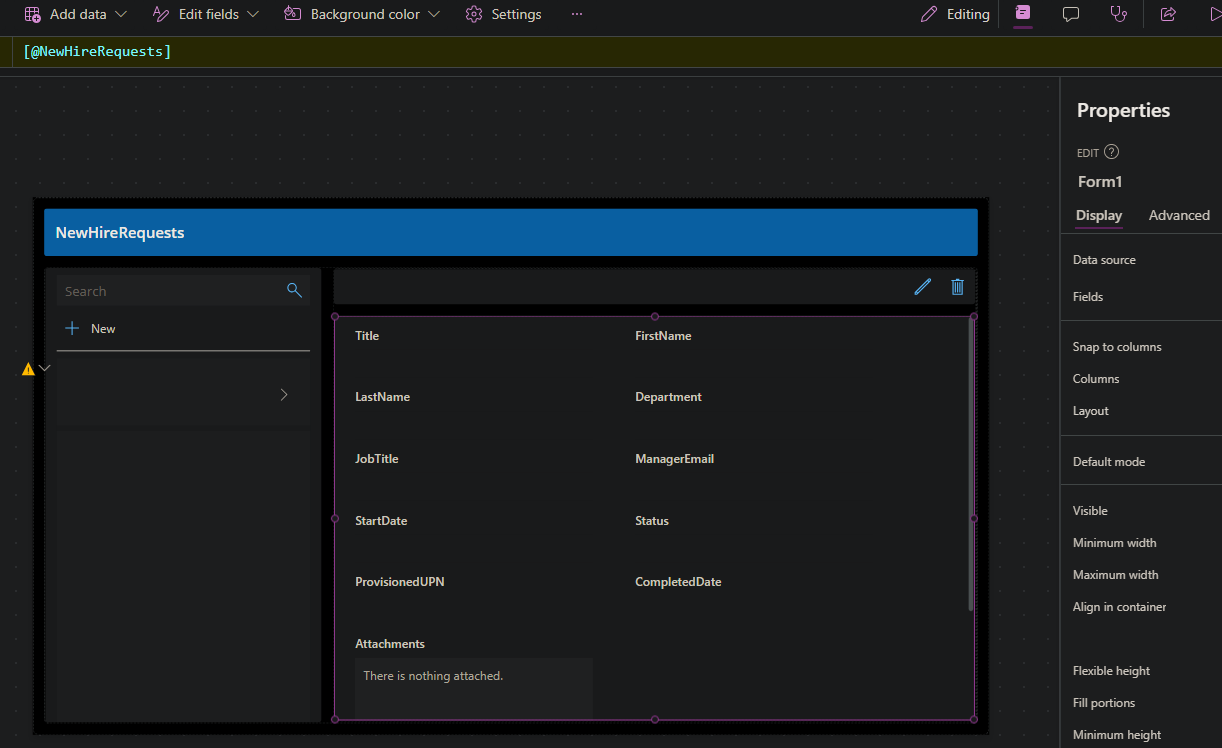The width and height of the screenshot is (1222, 748).
Task: Click the plus icon beside New
Action: (72, 328)
